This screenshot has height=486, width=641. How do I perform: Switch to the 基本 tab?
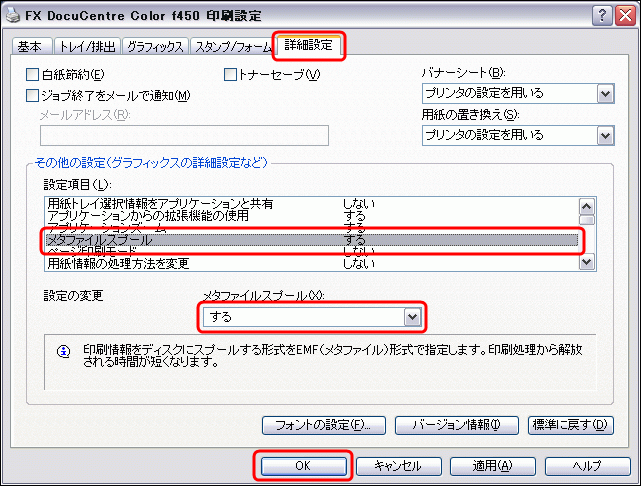(x=31, y=46)
